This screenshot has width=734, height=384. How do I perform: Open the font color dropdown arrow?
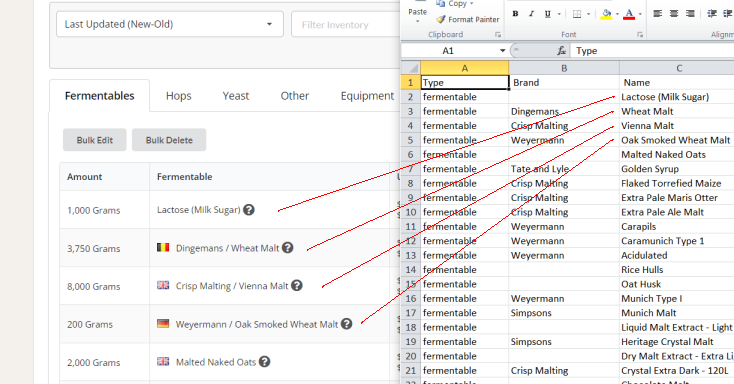pos(640,14)
